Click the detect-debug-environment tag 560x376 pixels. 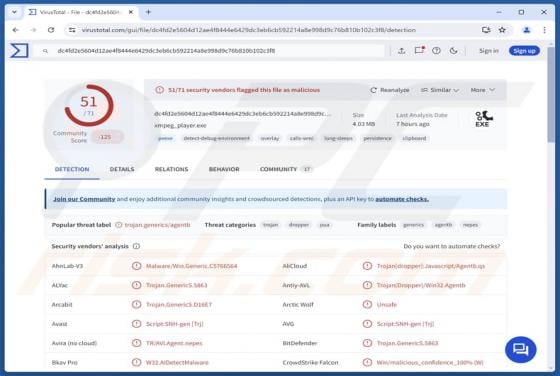tap(216, 138)
